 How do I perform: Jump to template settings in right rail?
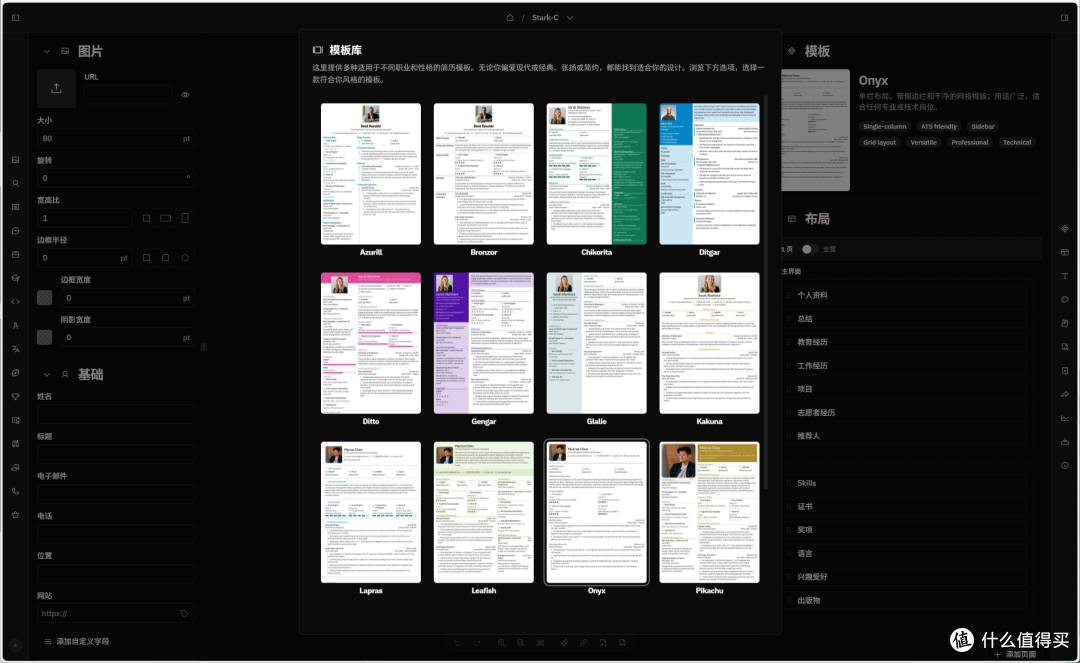pos(1065,228)
